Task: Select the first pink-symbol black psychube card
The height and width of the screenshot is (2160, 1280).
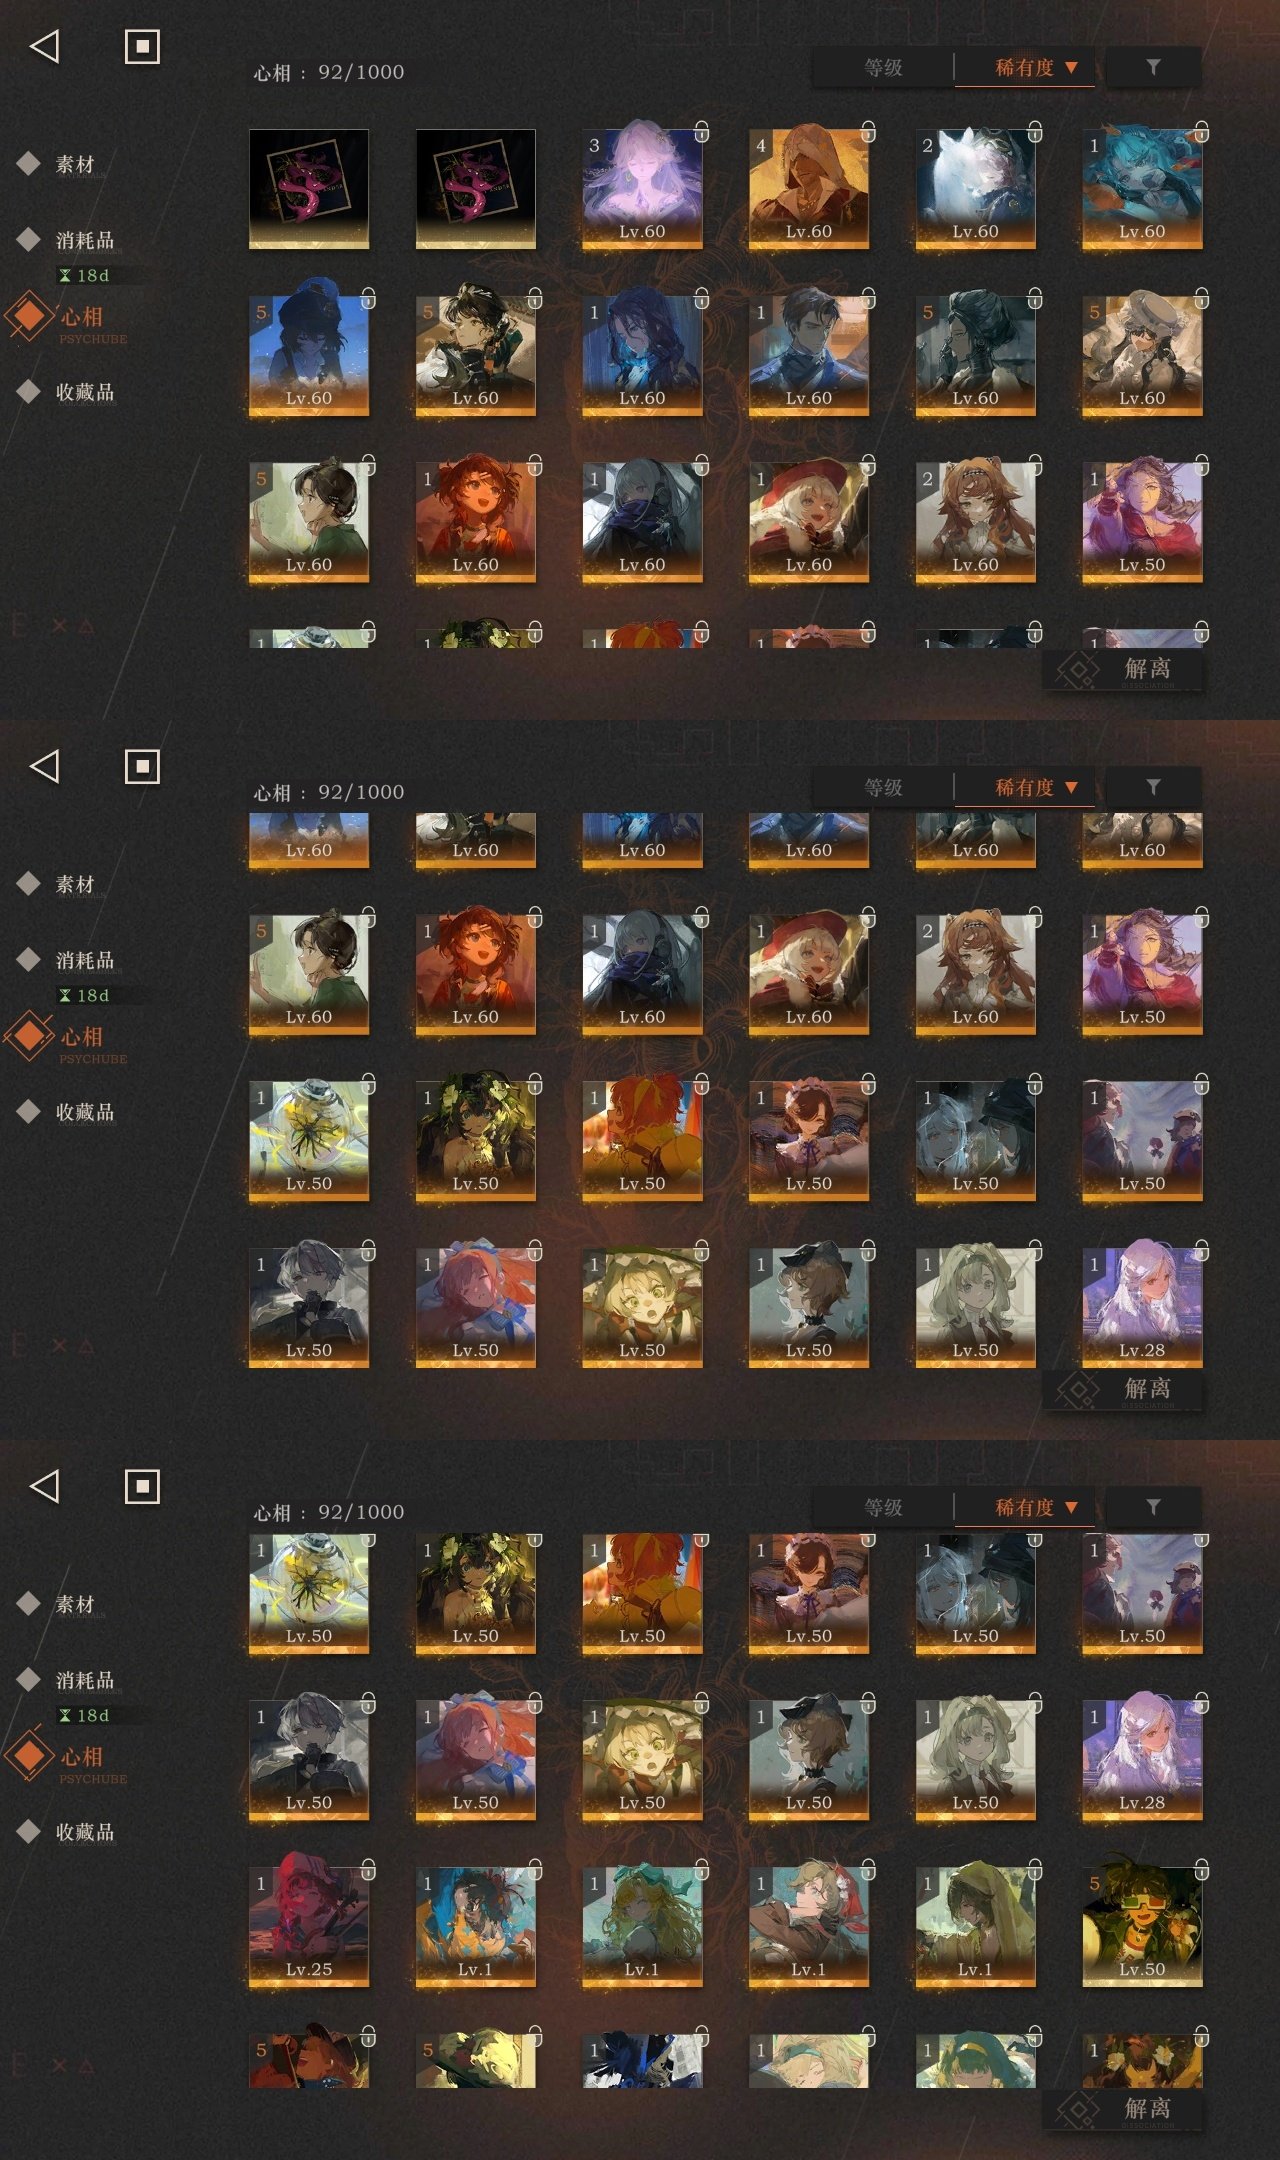Action: (x=309, y=188)
